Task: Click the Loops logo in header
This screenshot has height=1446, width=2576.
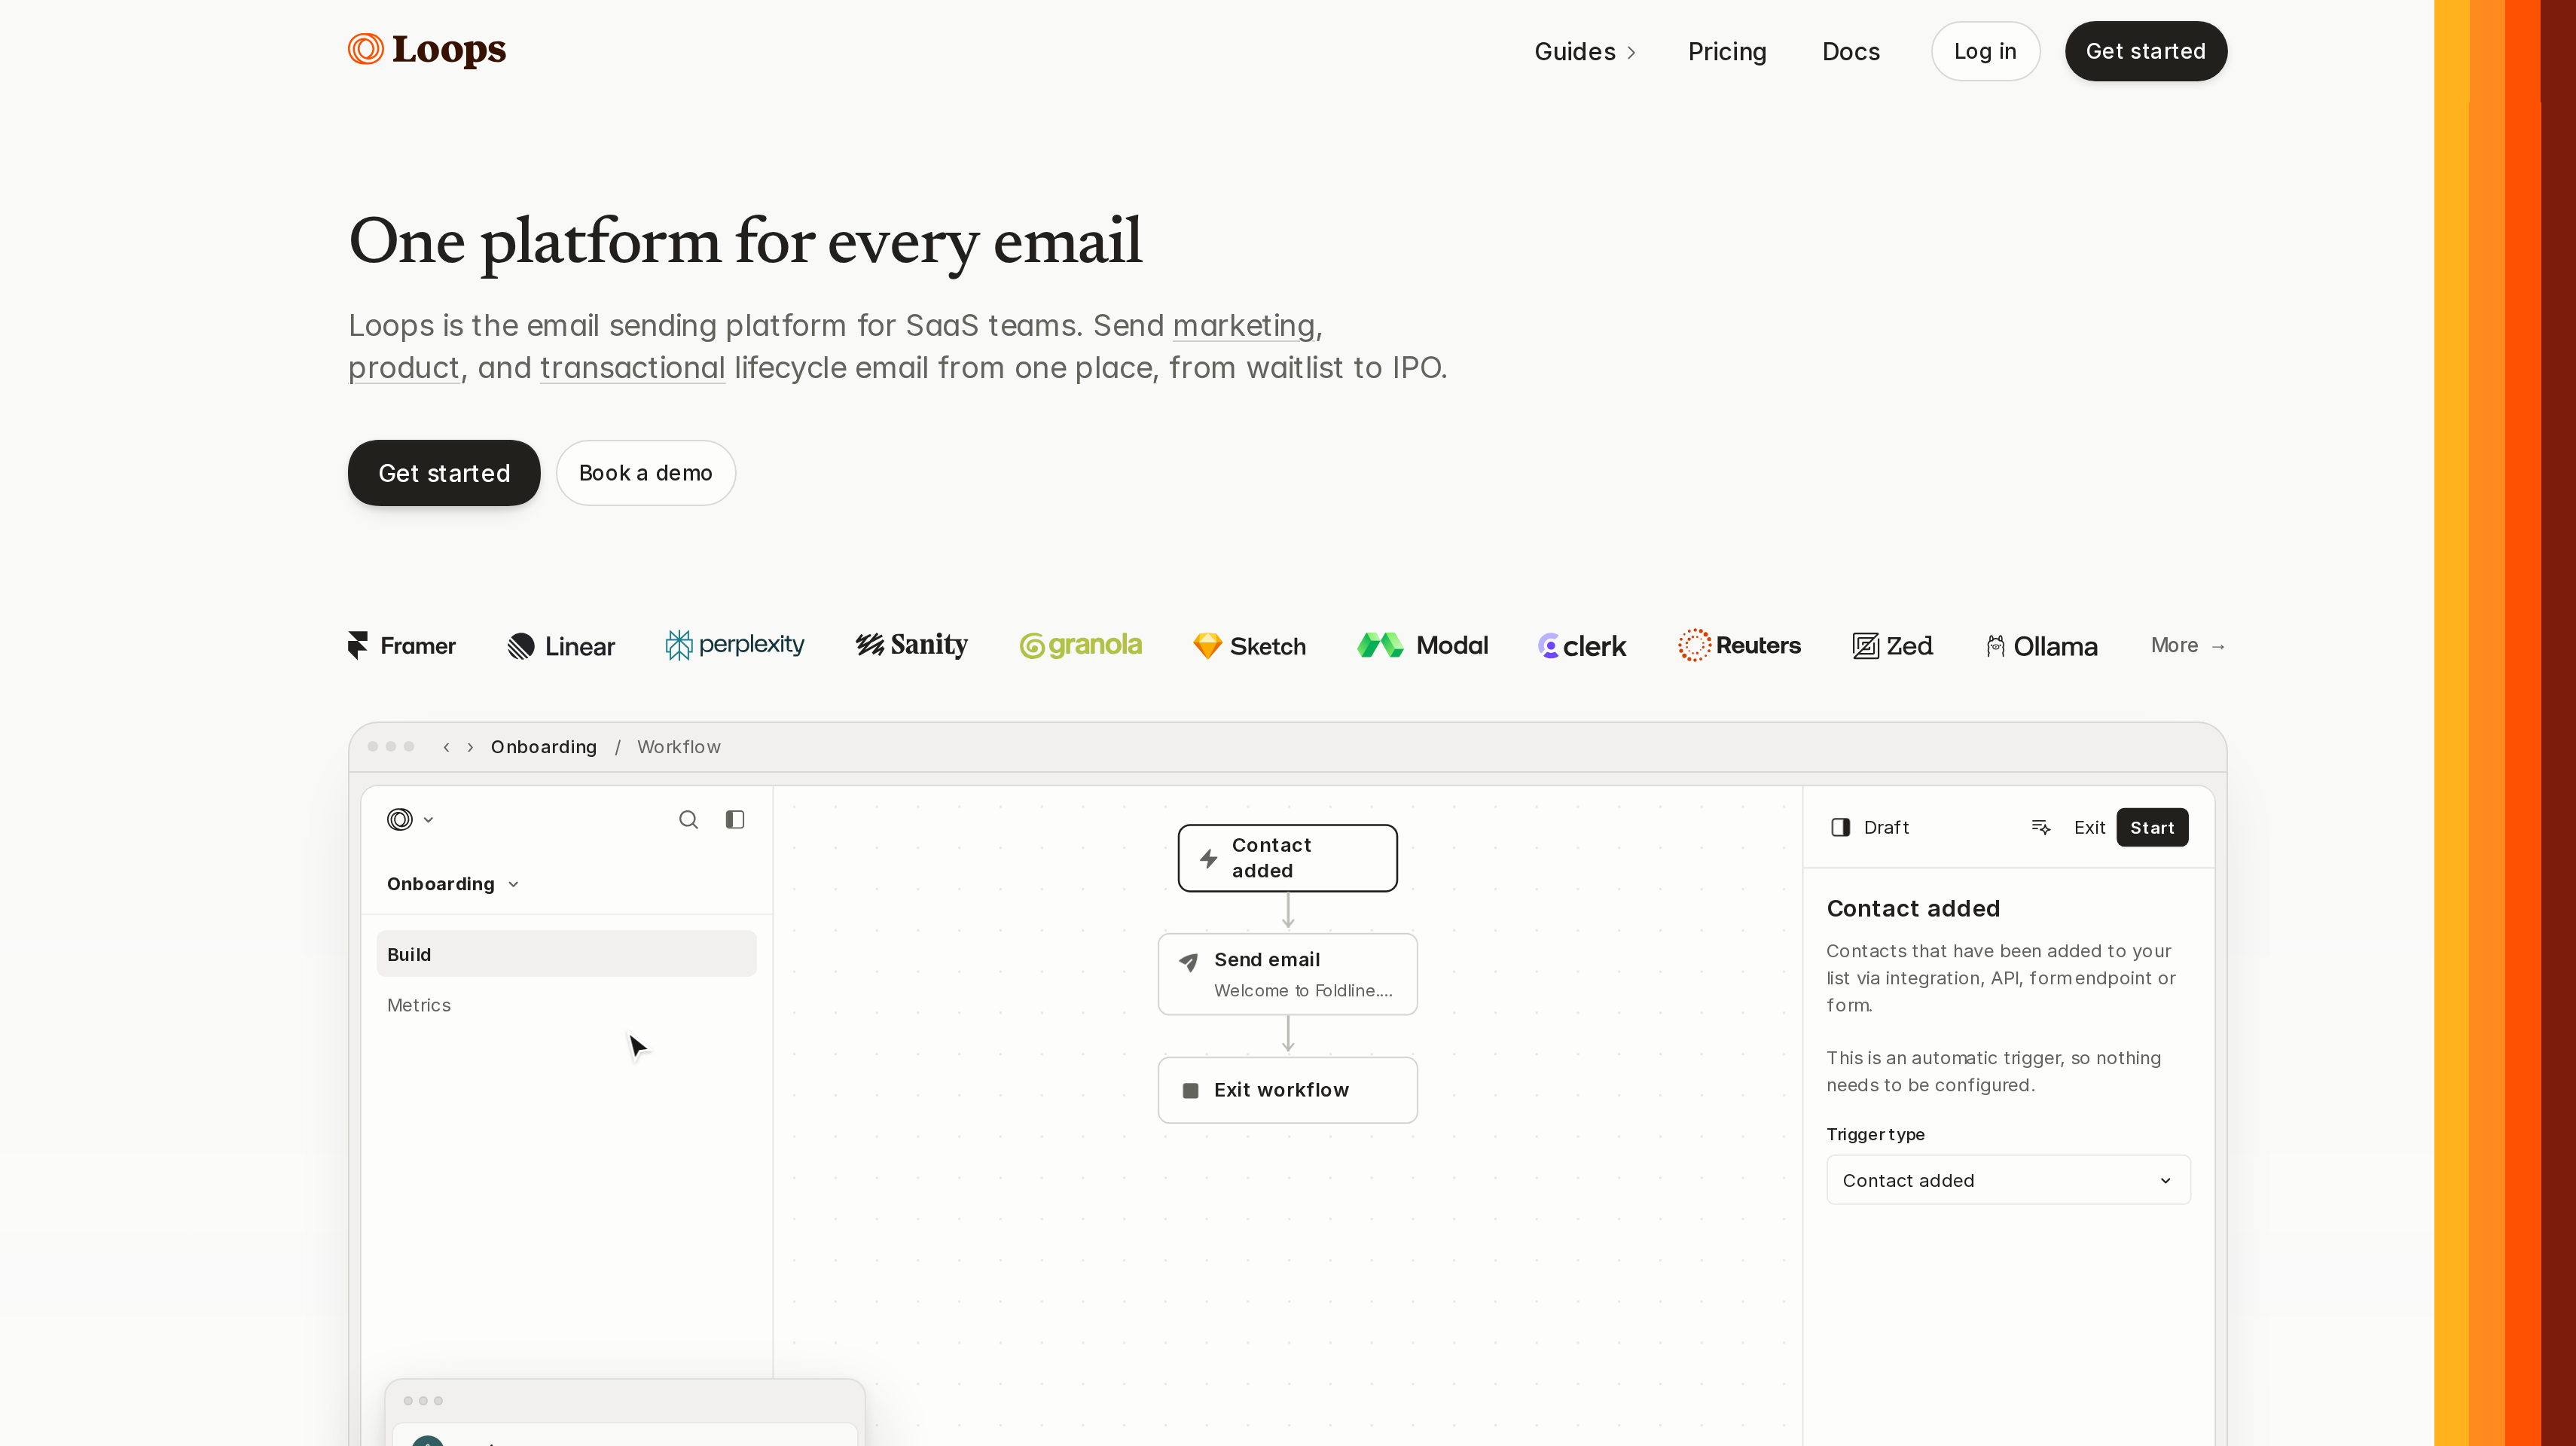Action: click(427, 49)
